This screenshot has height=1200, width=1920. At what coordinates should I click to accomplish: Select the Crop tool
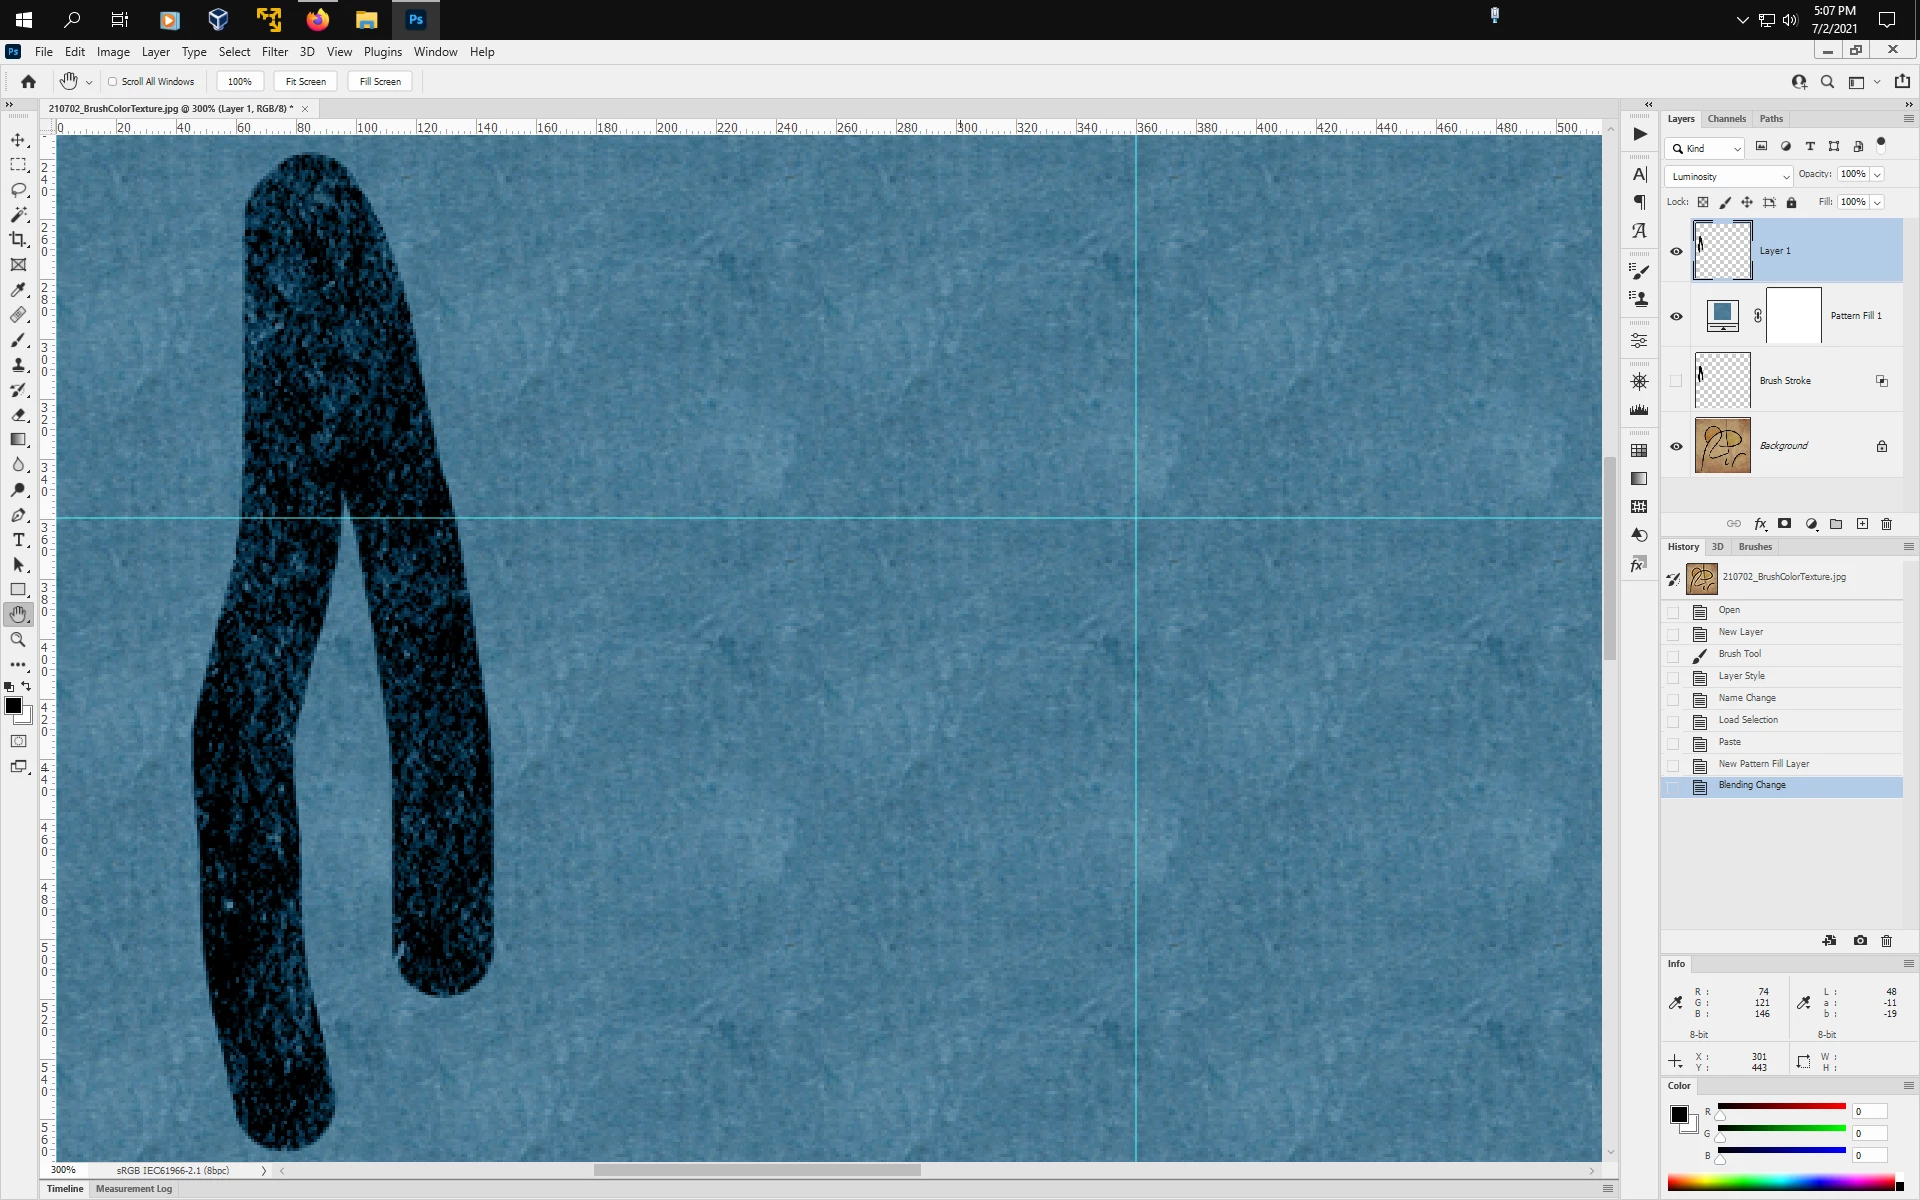click(x=18, y=240)
